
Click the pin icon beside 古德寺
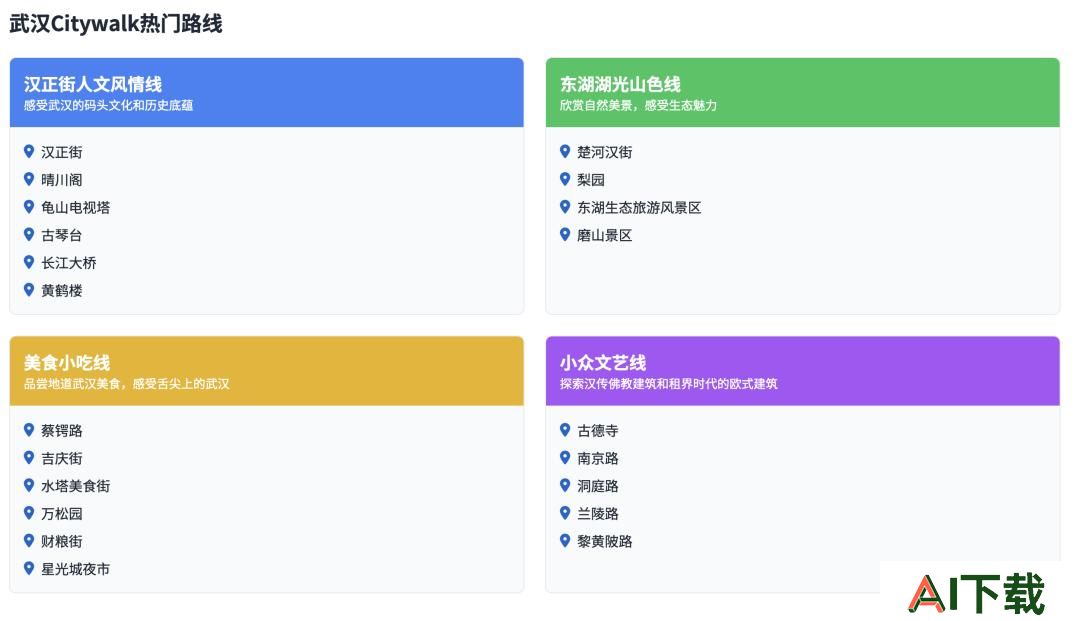565,430
